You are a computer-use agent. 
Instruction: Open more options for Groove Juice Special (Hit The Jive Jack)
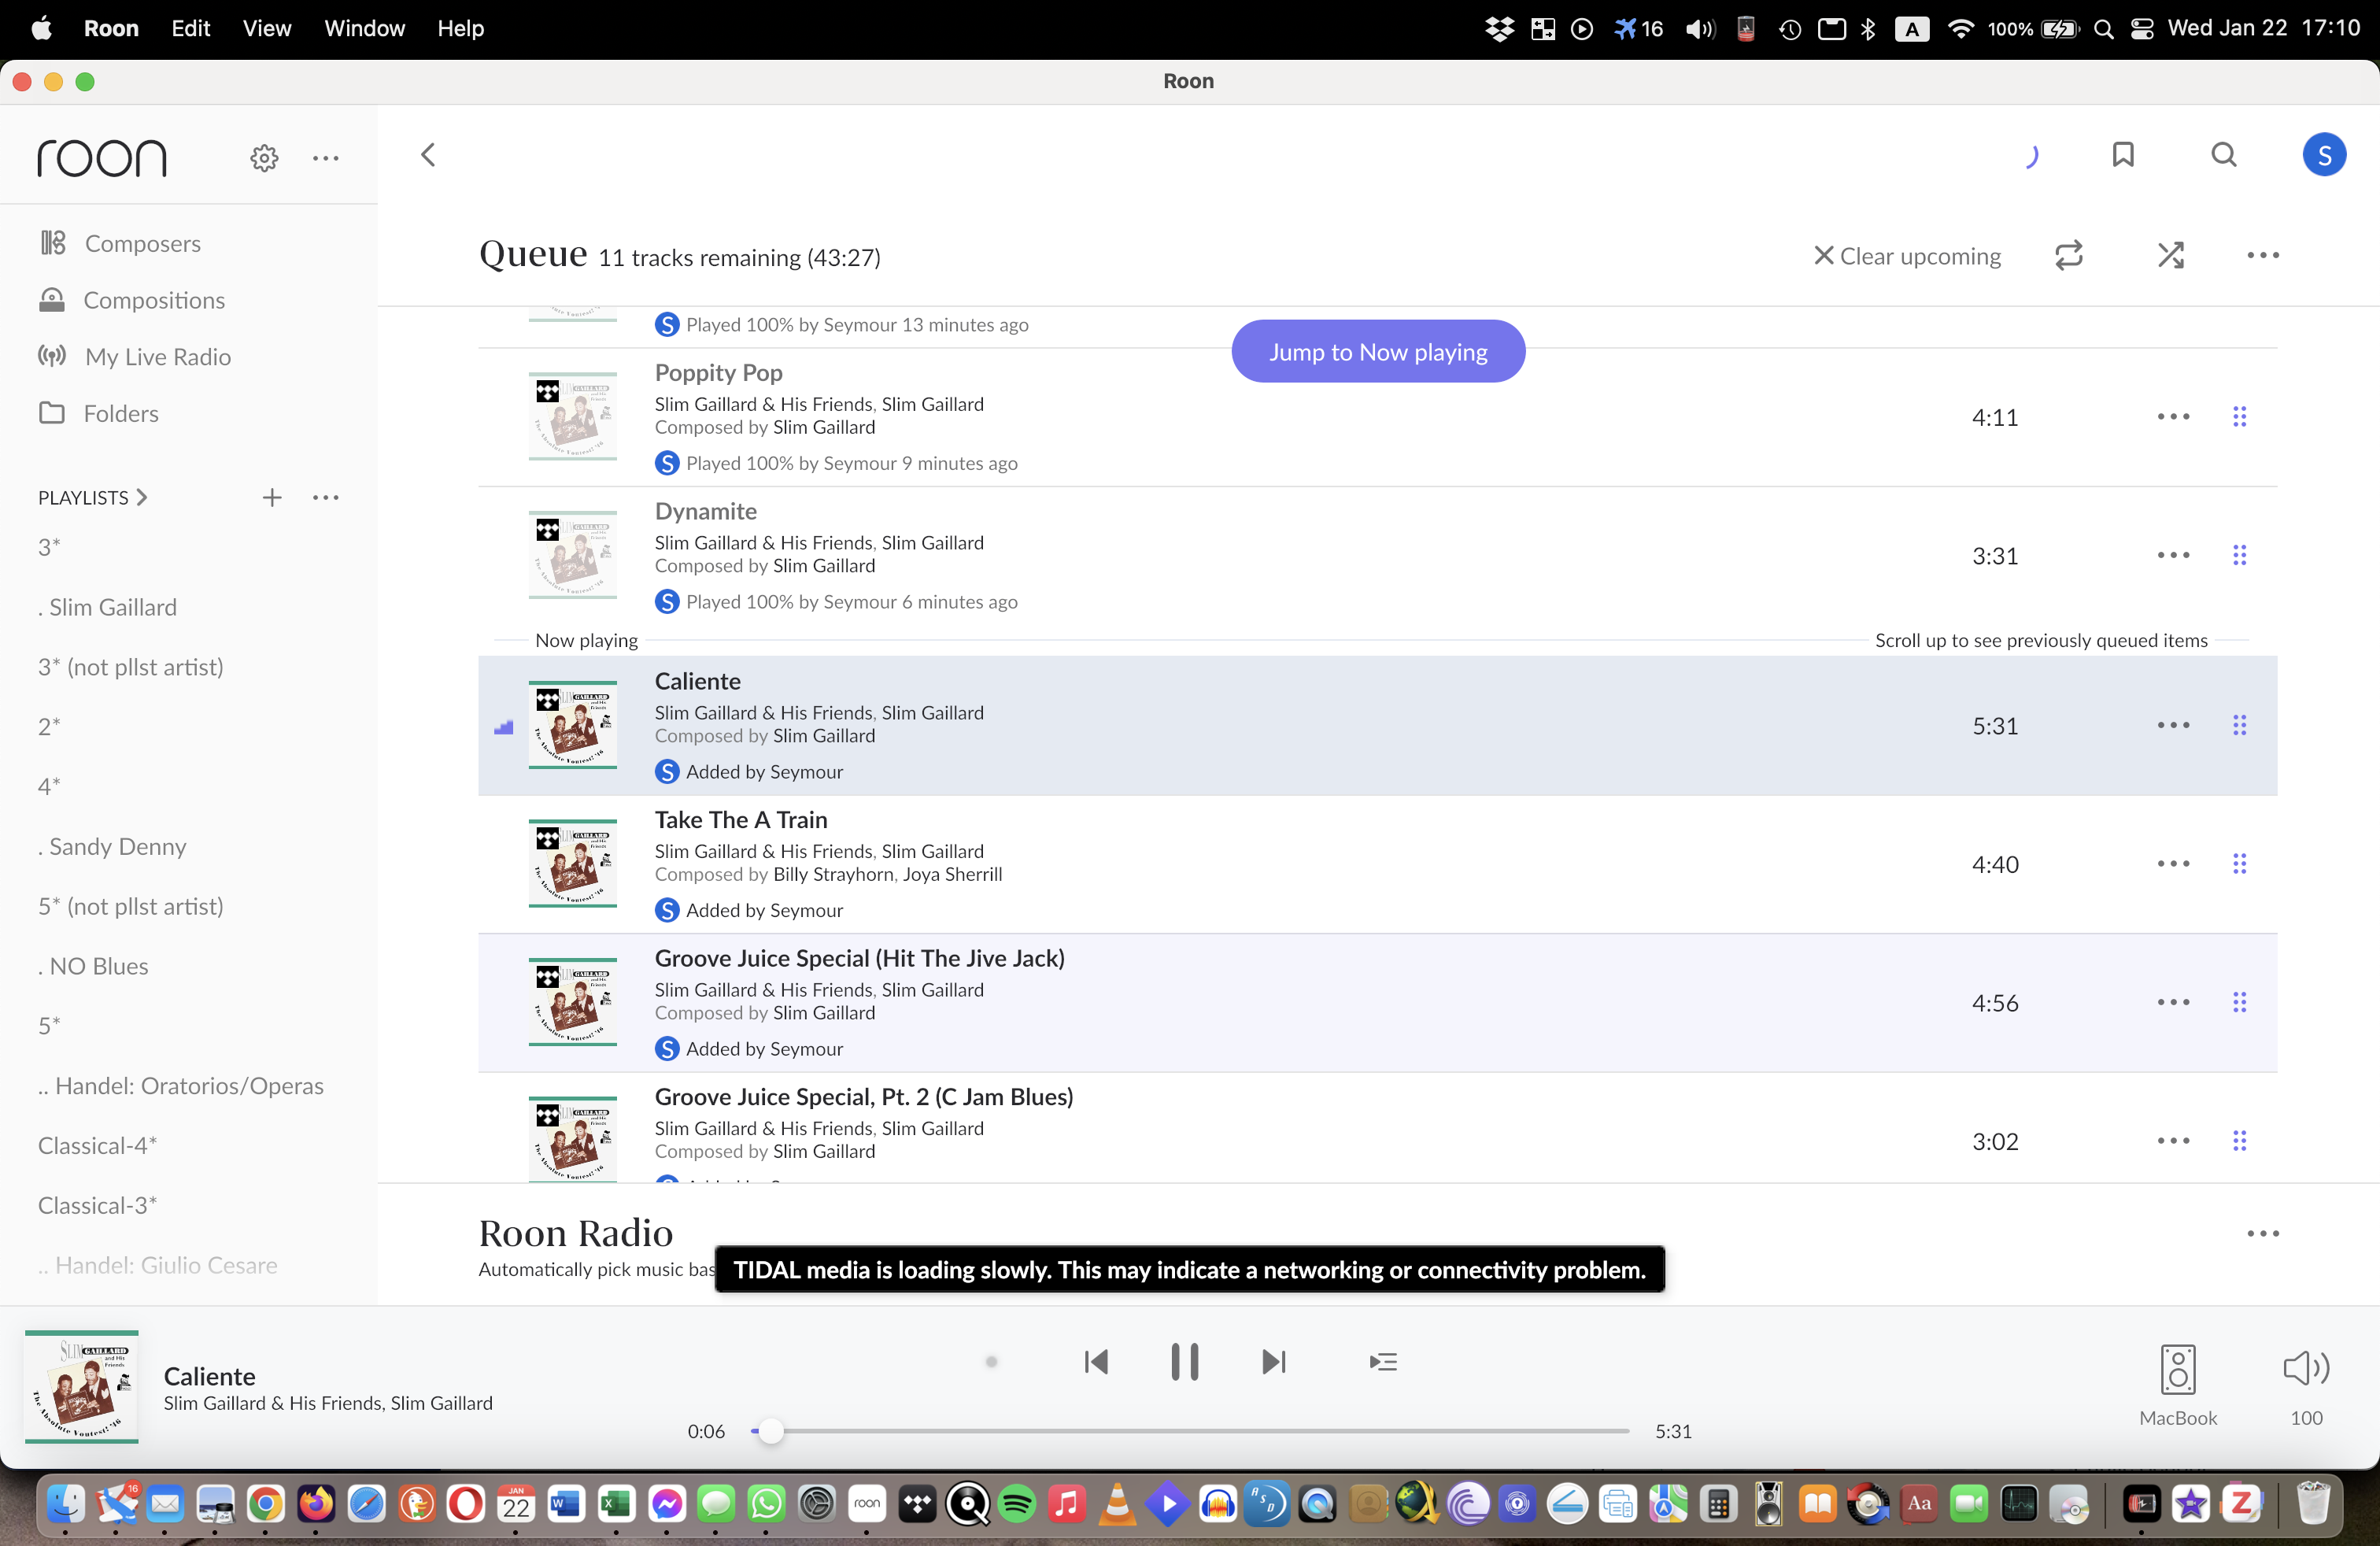click(2173, 1002)
